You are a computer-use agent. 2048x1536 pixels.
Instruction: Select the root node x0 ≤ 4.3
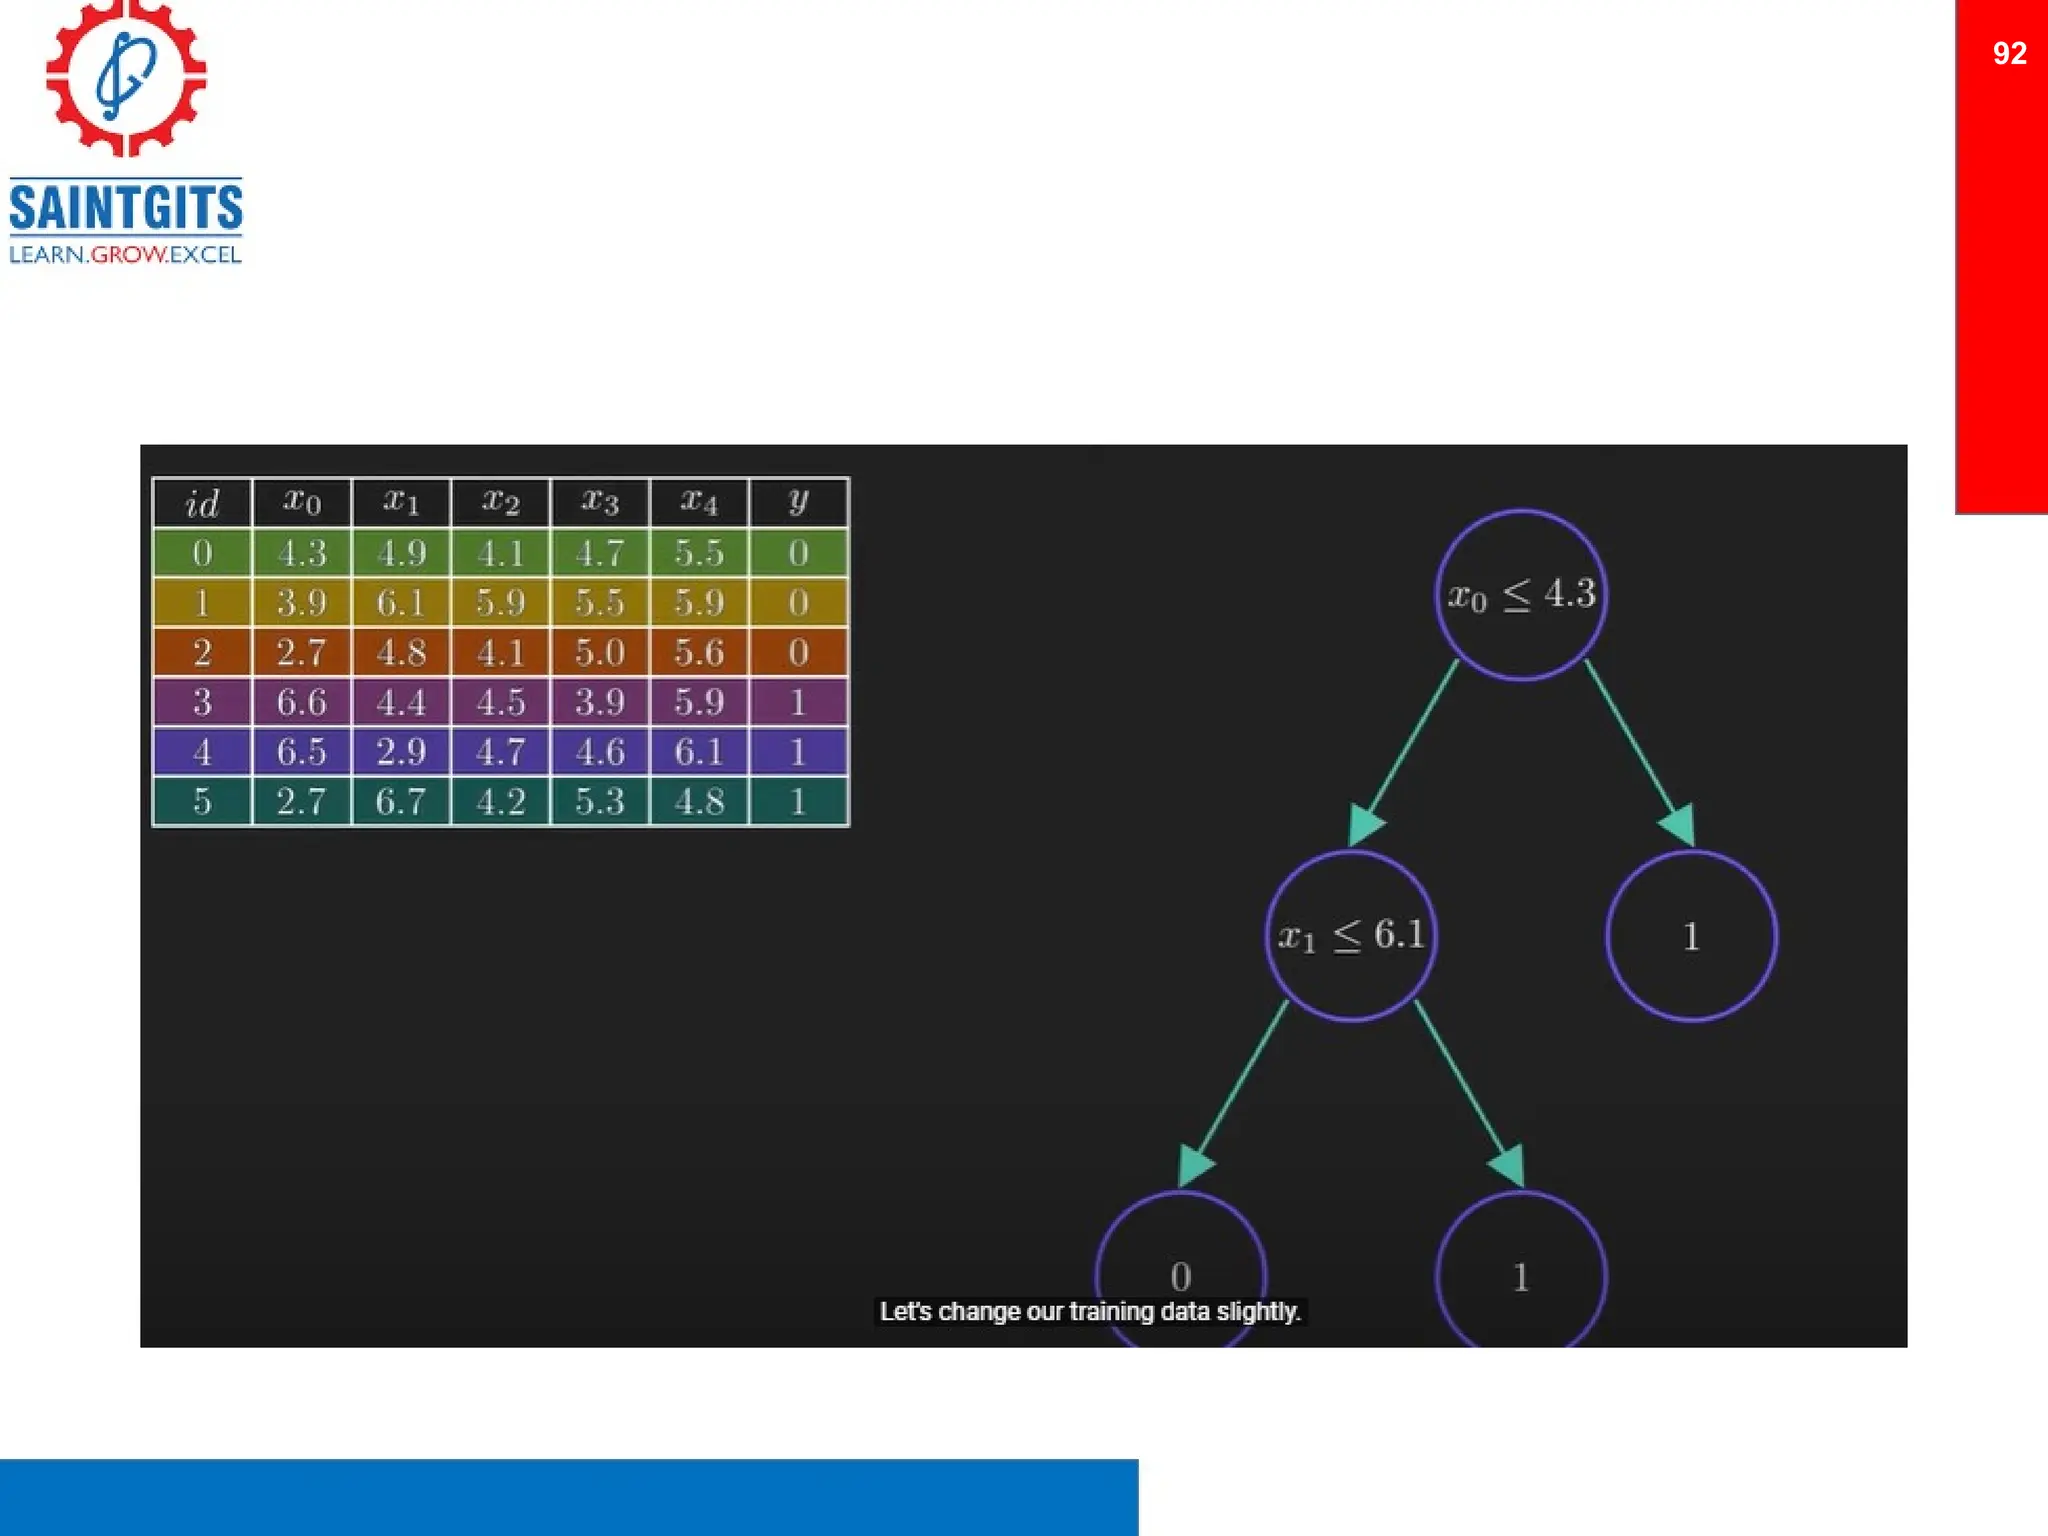pyautogui.click(x=1520, y=595)
